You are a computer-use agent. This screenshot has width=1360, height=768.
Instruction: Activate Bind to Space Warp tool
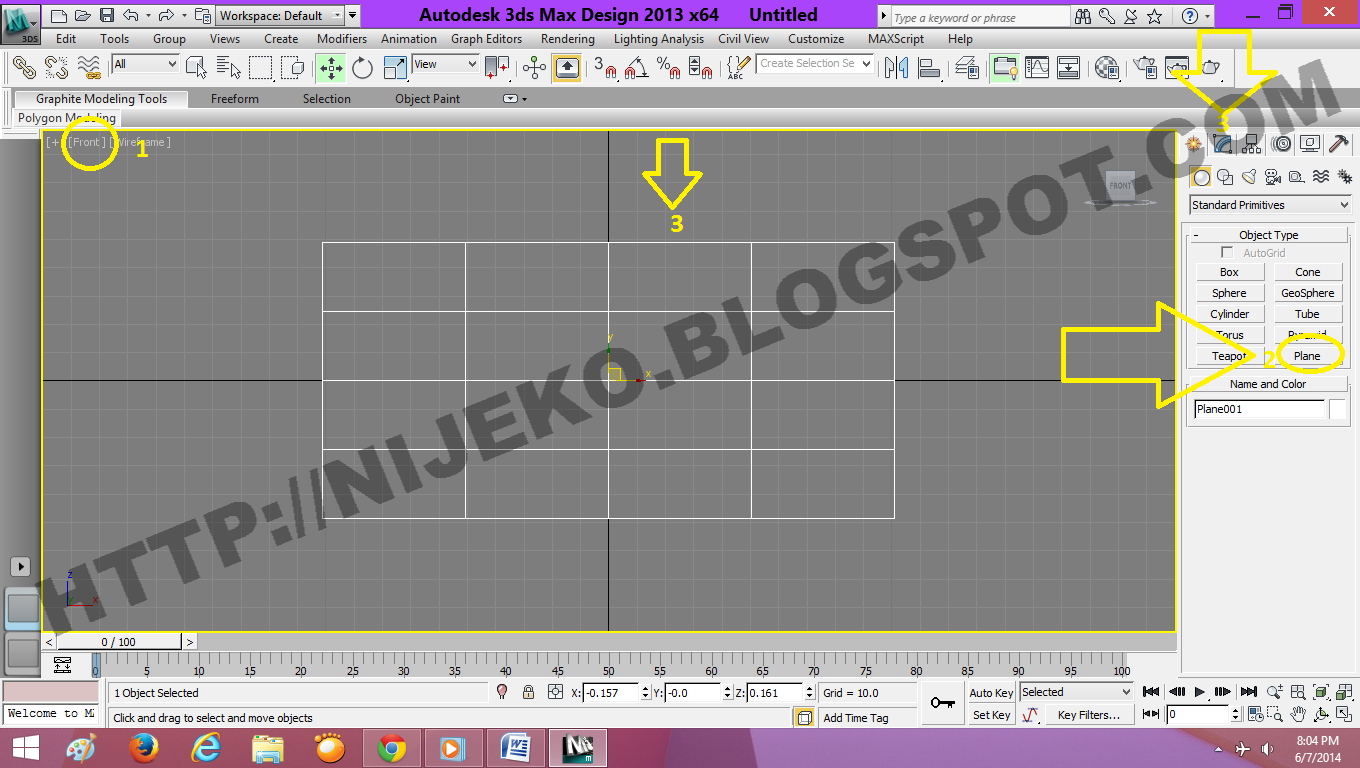90,67
